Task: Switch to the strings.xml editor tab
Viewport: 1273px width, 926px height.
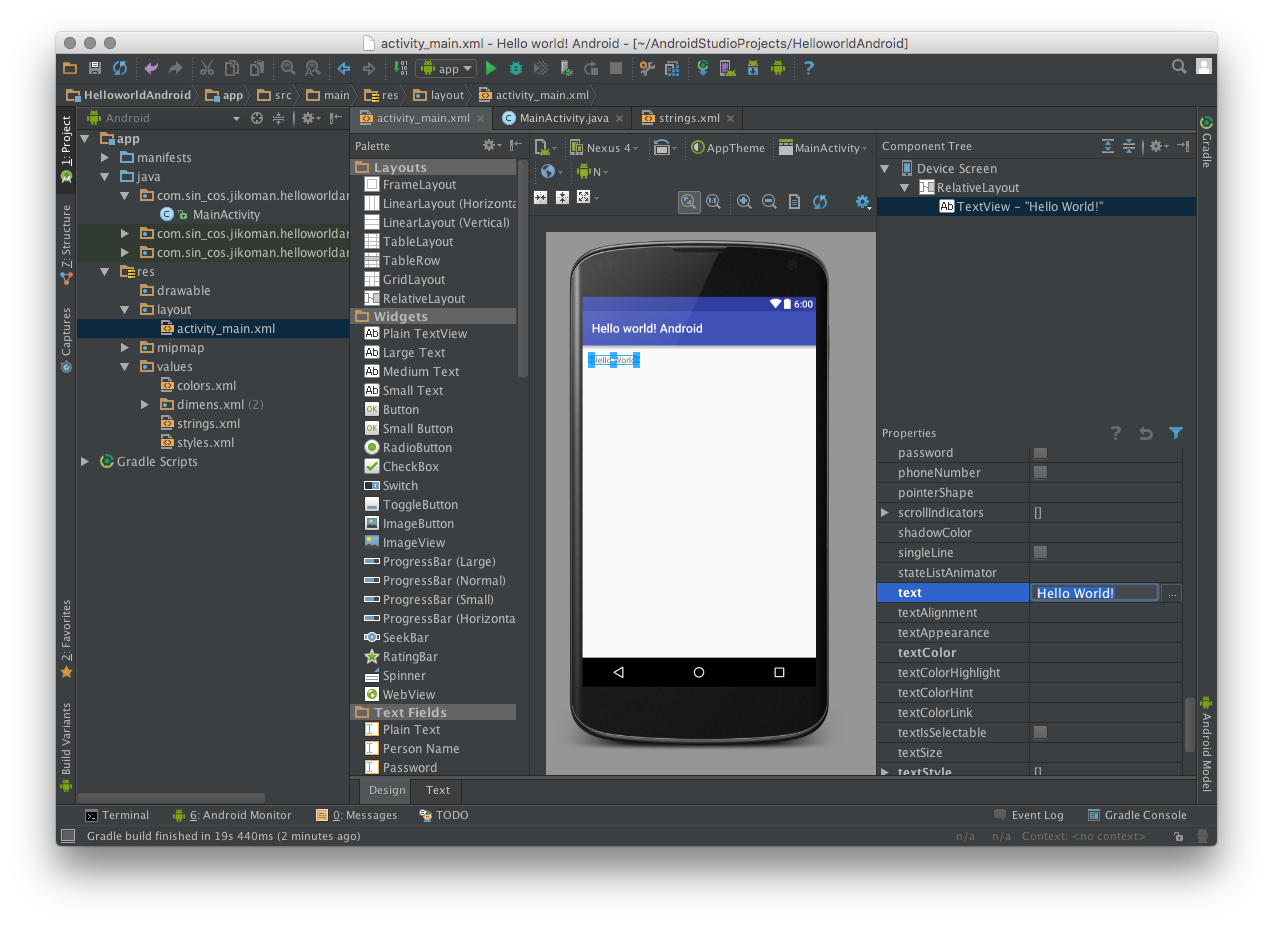Action: (688, 118)
